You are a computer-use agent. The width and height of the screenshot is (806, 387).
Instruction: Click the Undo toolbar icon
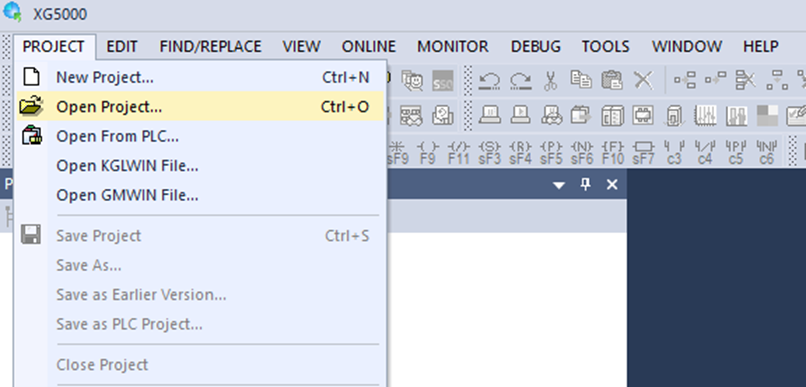click(489, 81)
